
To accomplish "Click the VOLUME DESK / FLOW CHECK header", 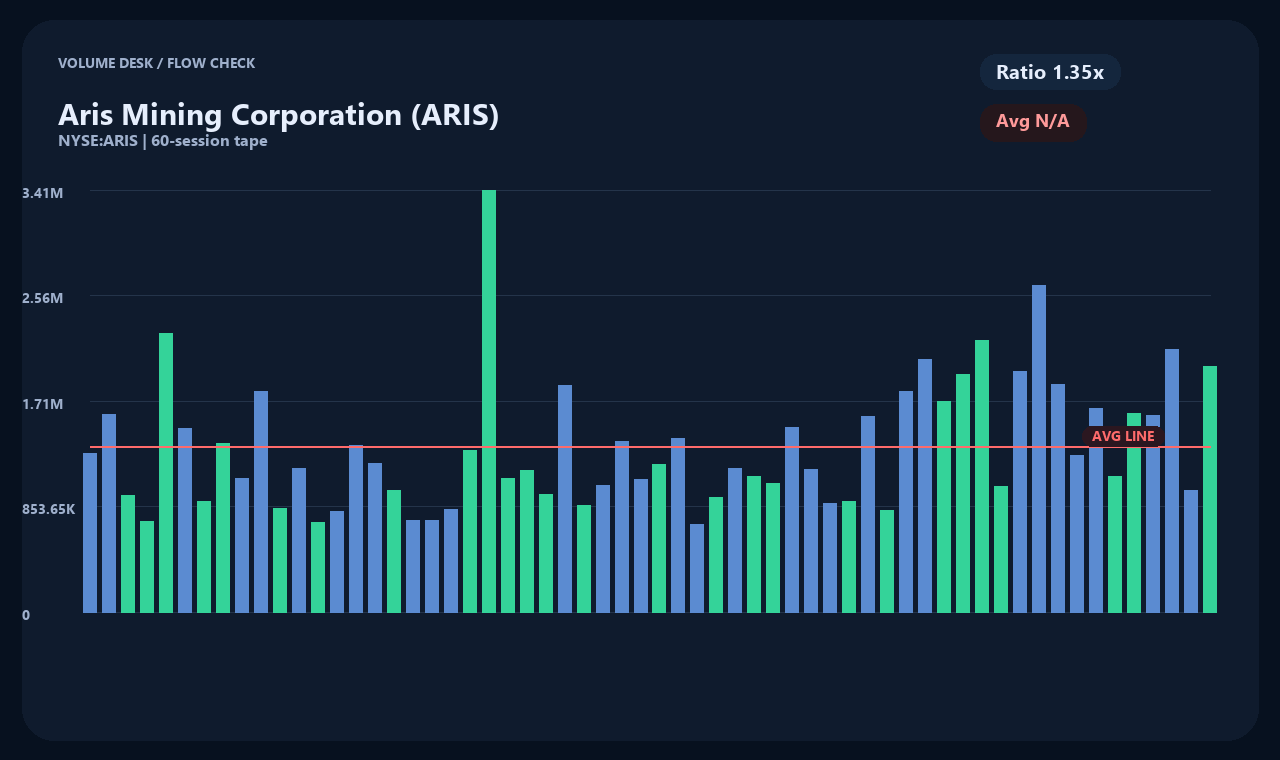I will coord(156,63).
